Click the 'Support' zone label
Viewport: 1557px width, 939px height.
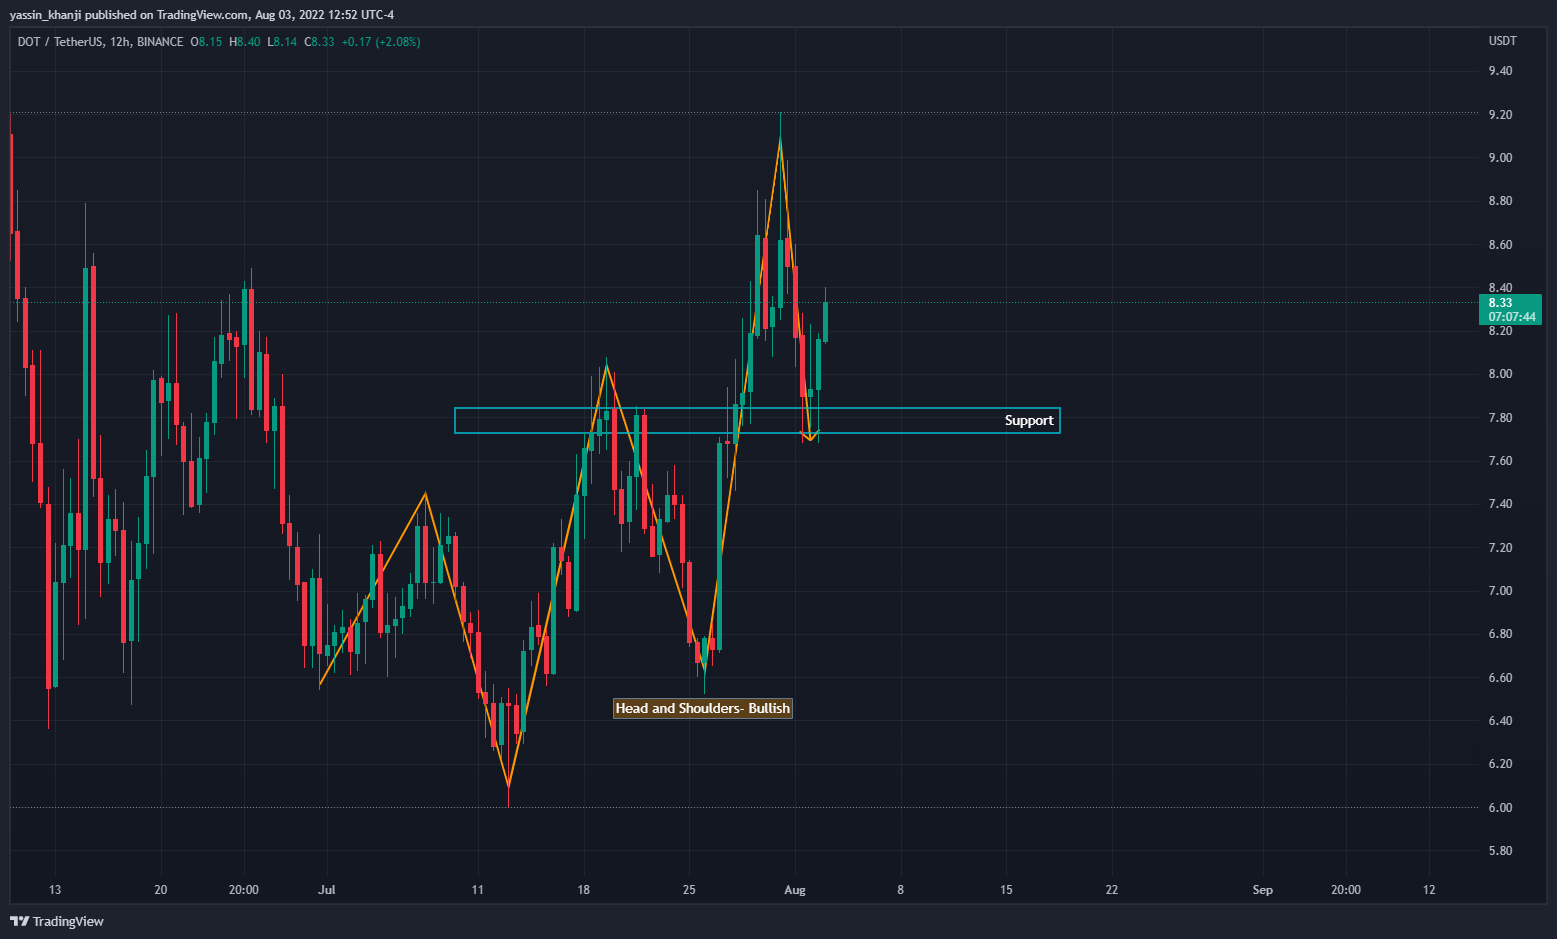[1029, 420]
